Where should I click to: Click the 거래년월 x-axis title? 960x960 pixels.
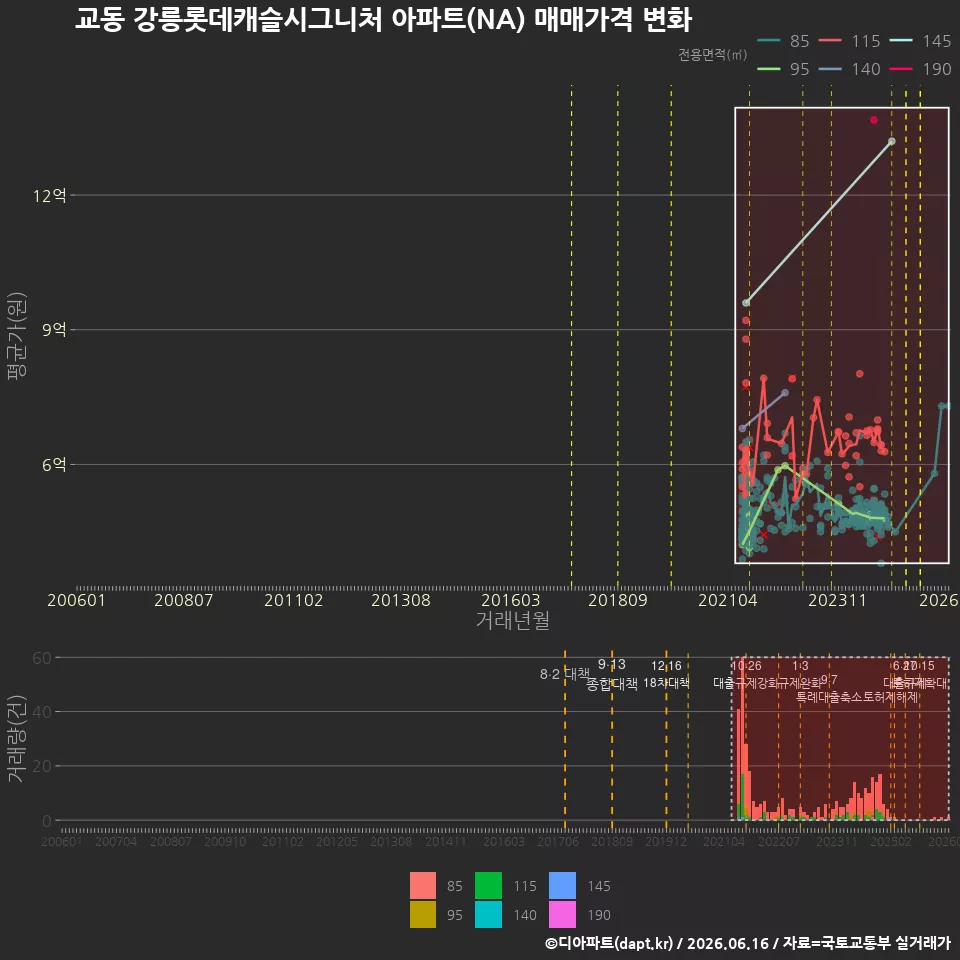tap(513, 620)
